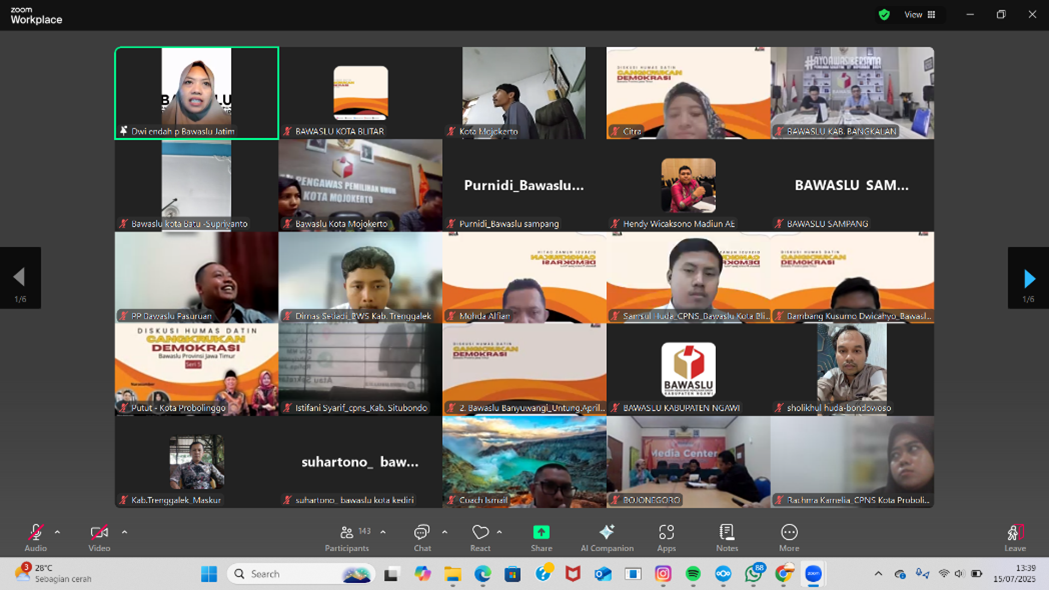Expand options arrow next to Participants
This screenshot has width=1049, height=590.
383,532
